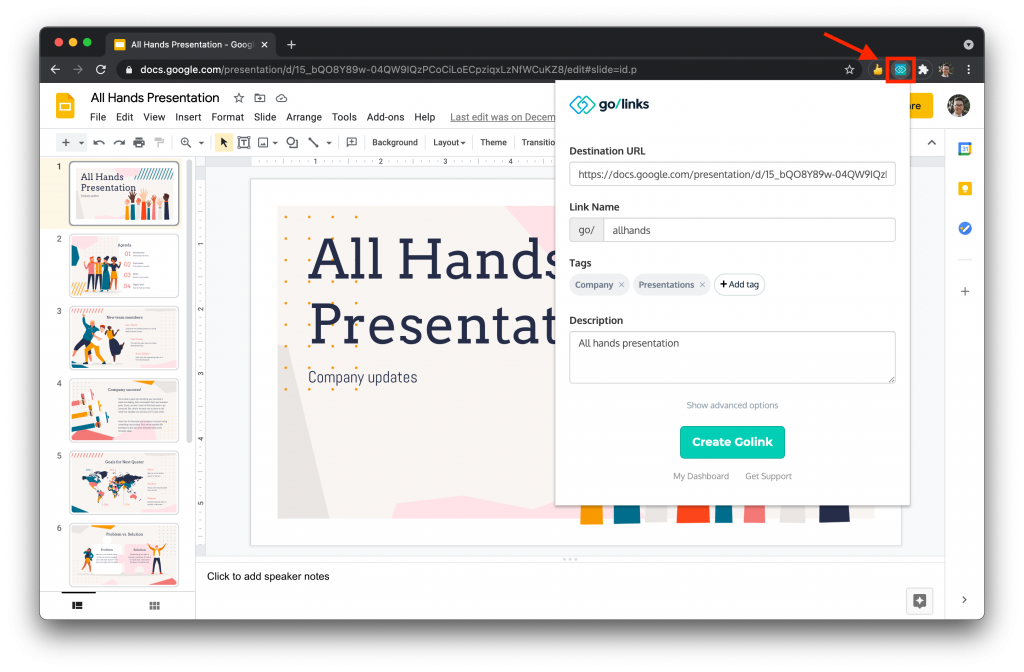
Task: Select the Text box tool
Action: [243, 143]
